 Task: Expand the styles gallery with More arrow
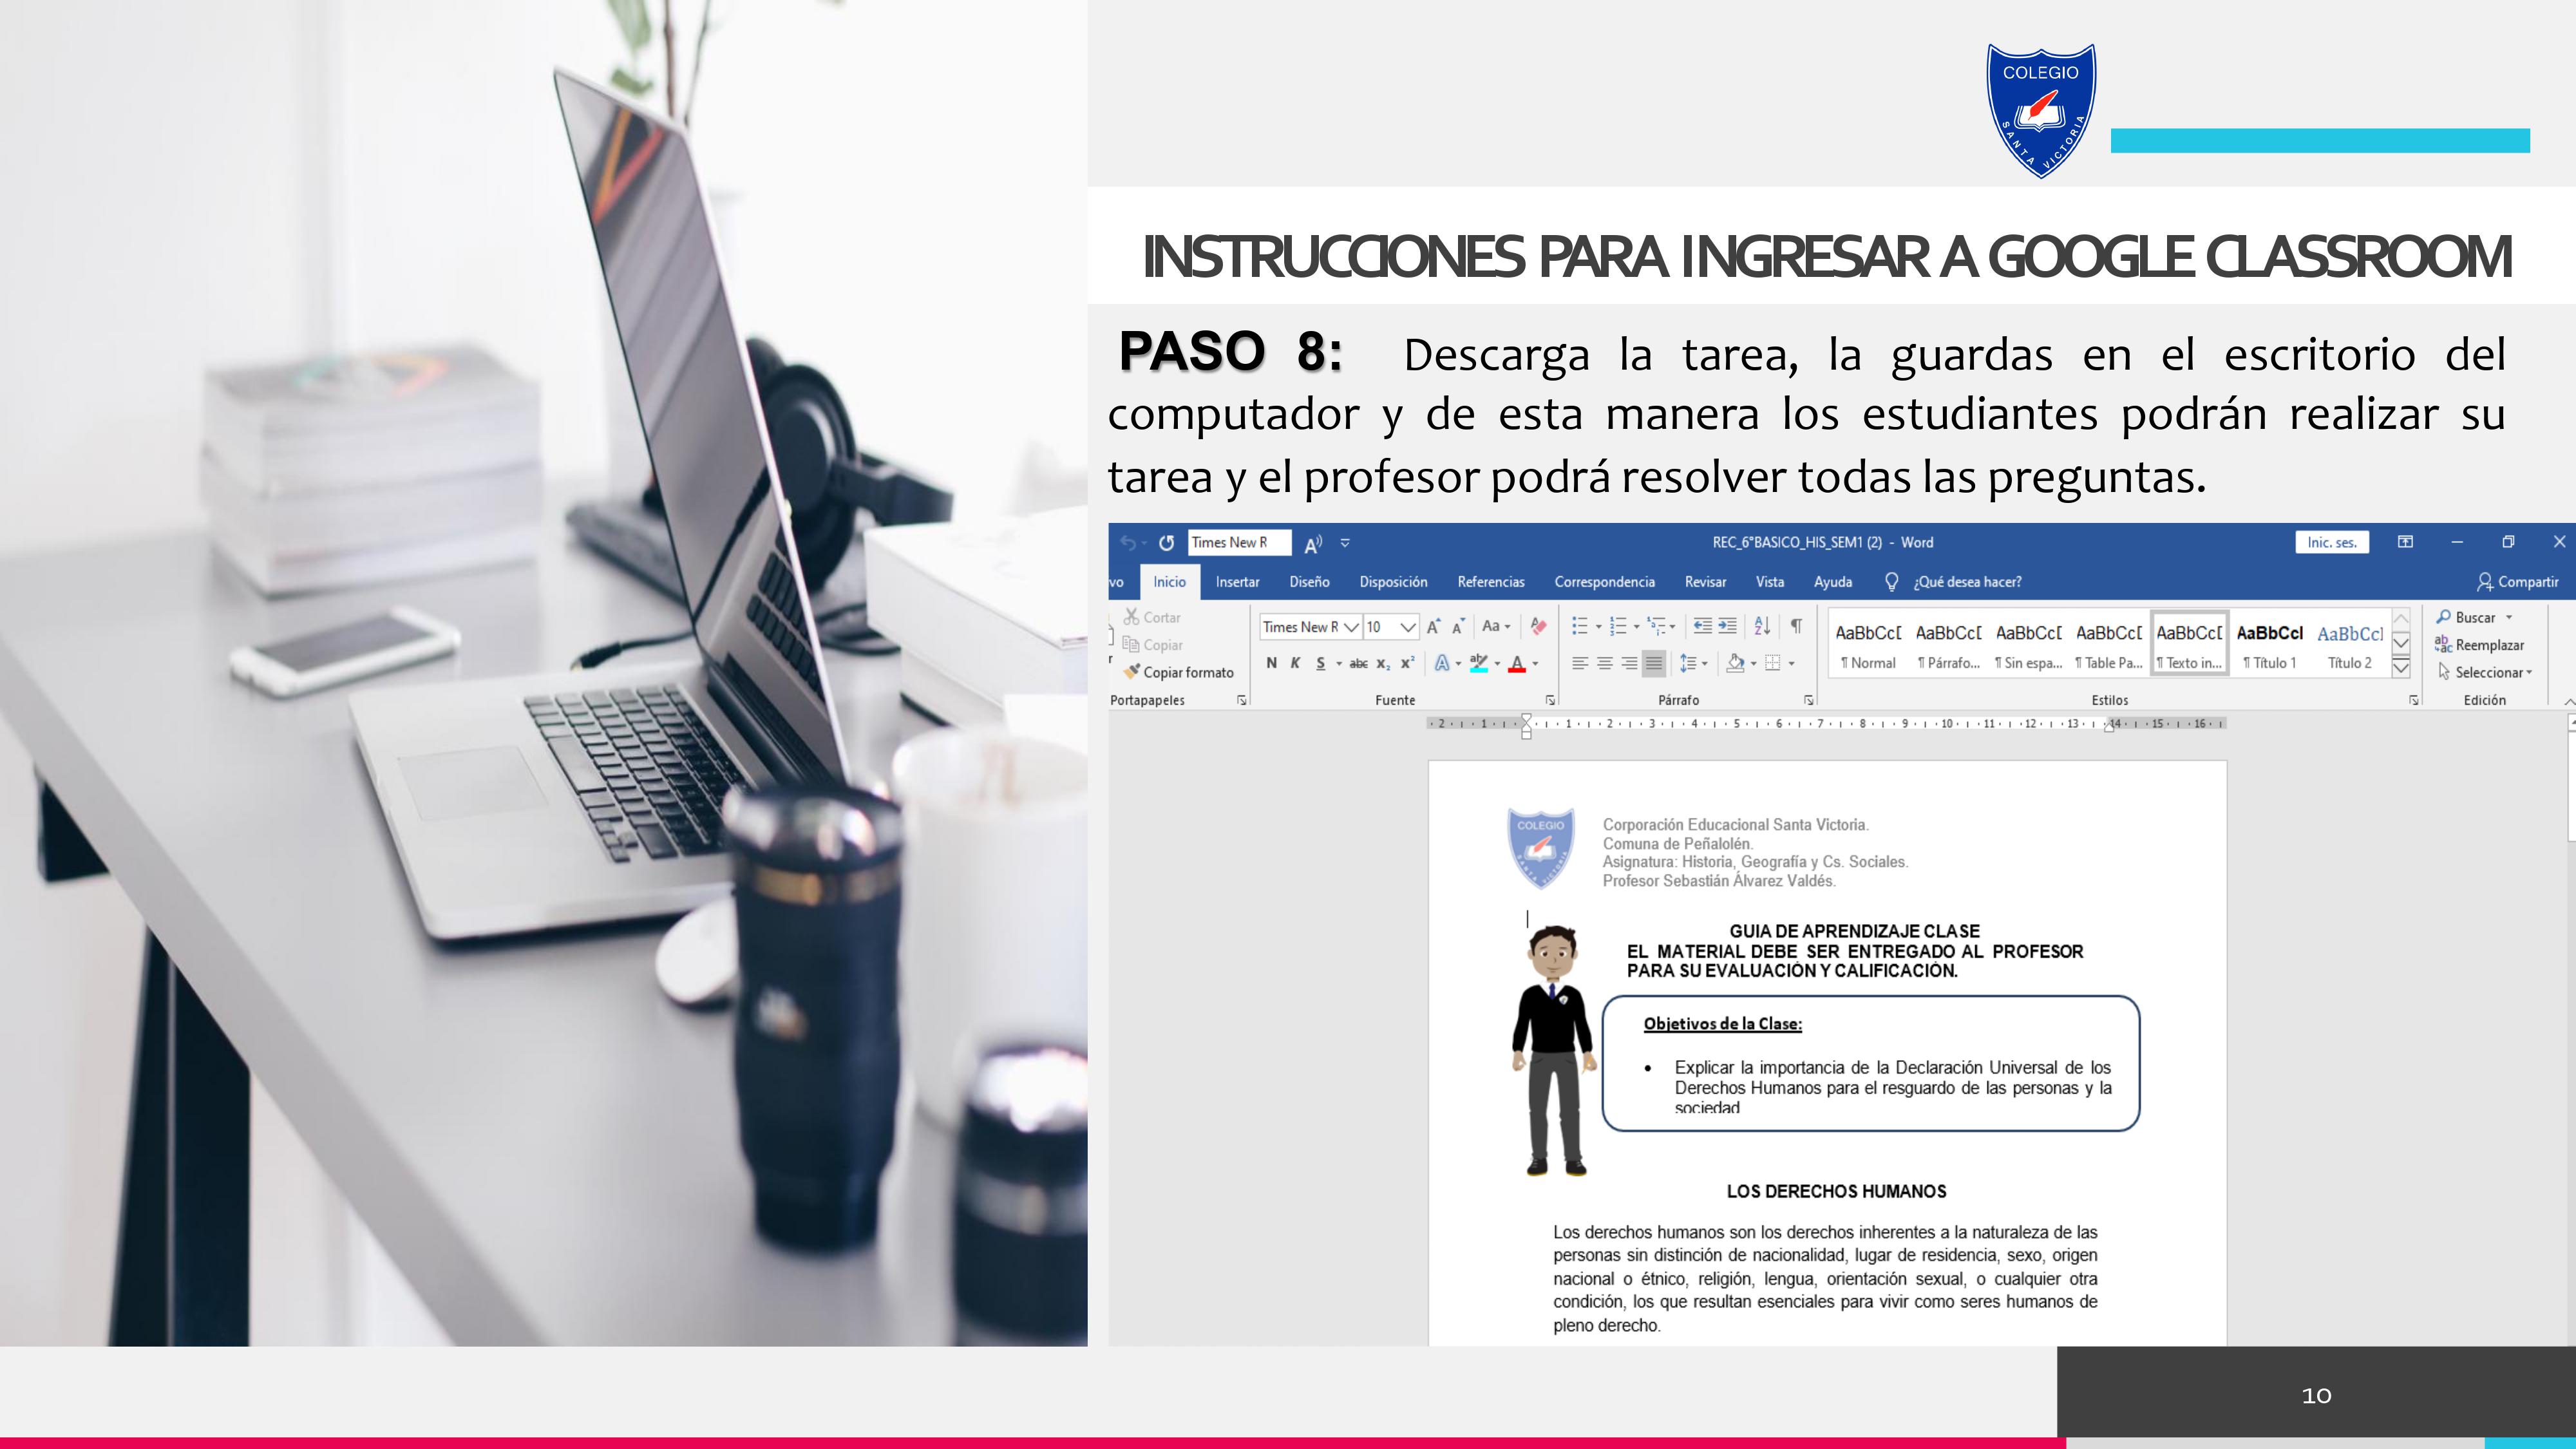click(2401, 667)
